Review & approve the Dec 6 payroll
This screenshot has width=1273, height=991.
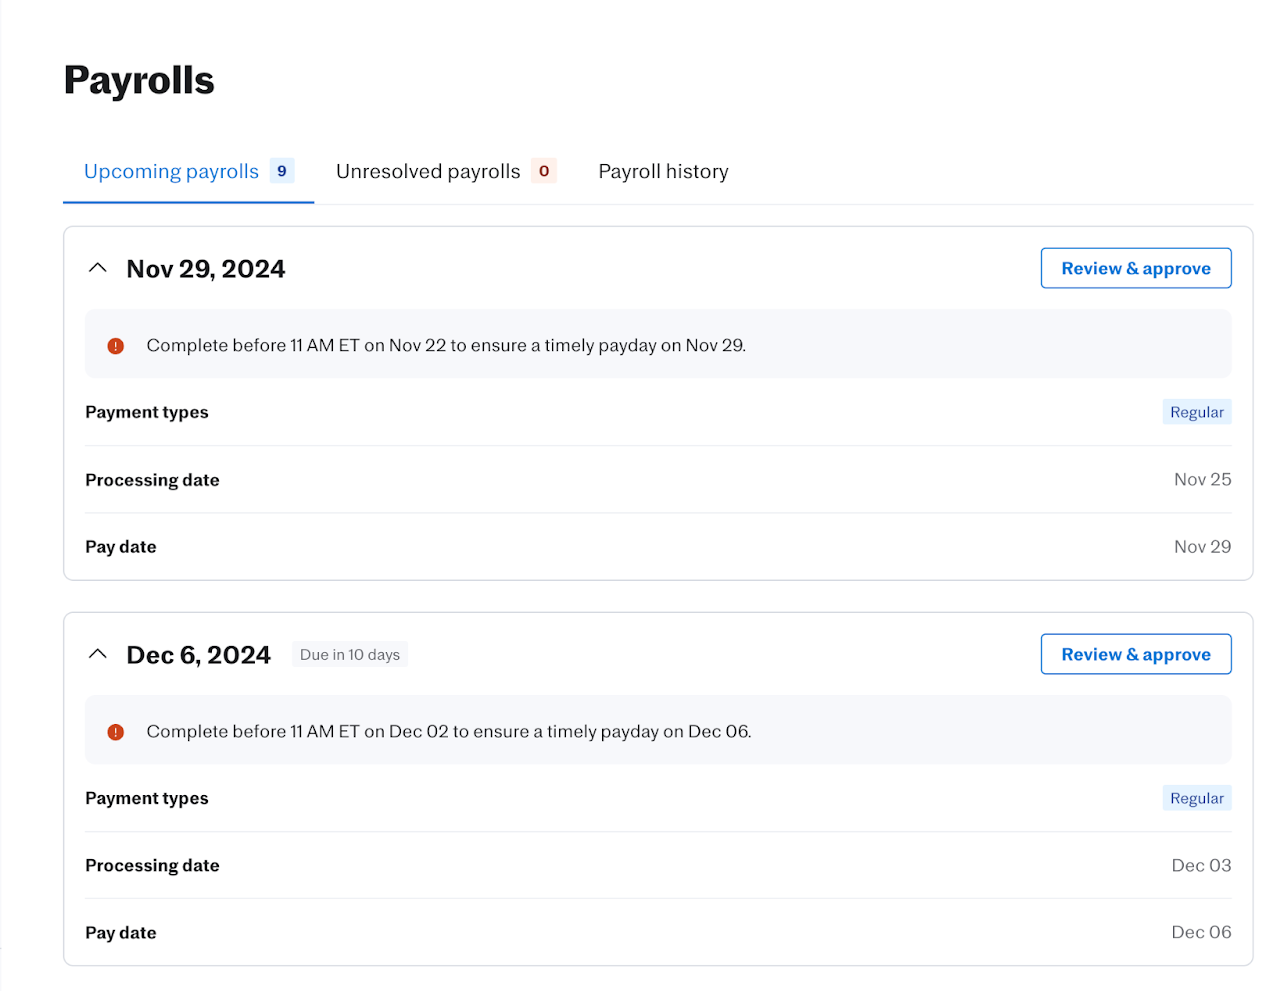(x=1135, y=654)
